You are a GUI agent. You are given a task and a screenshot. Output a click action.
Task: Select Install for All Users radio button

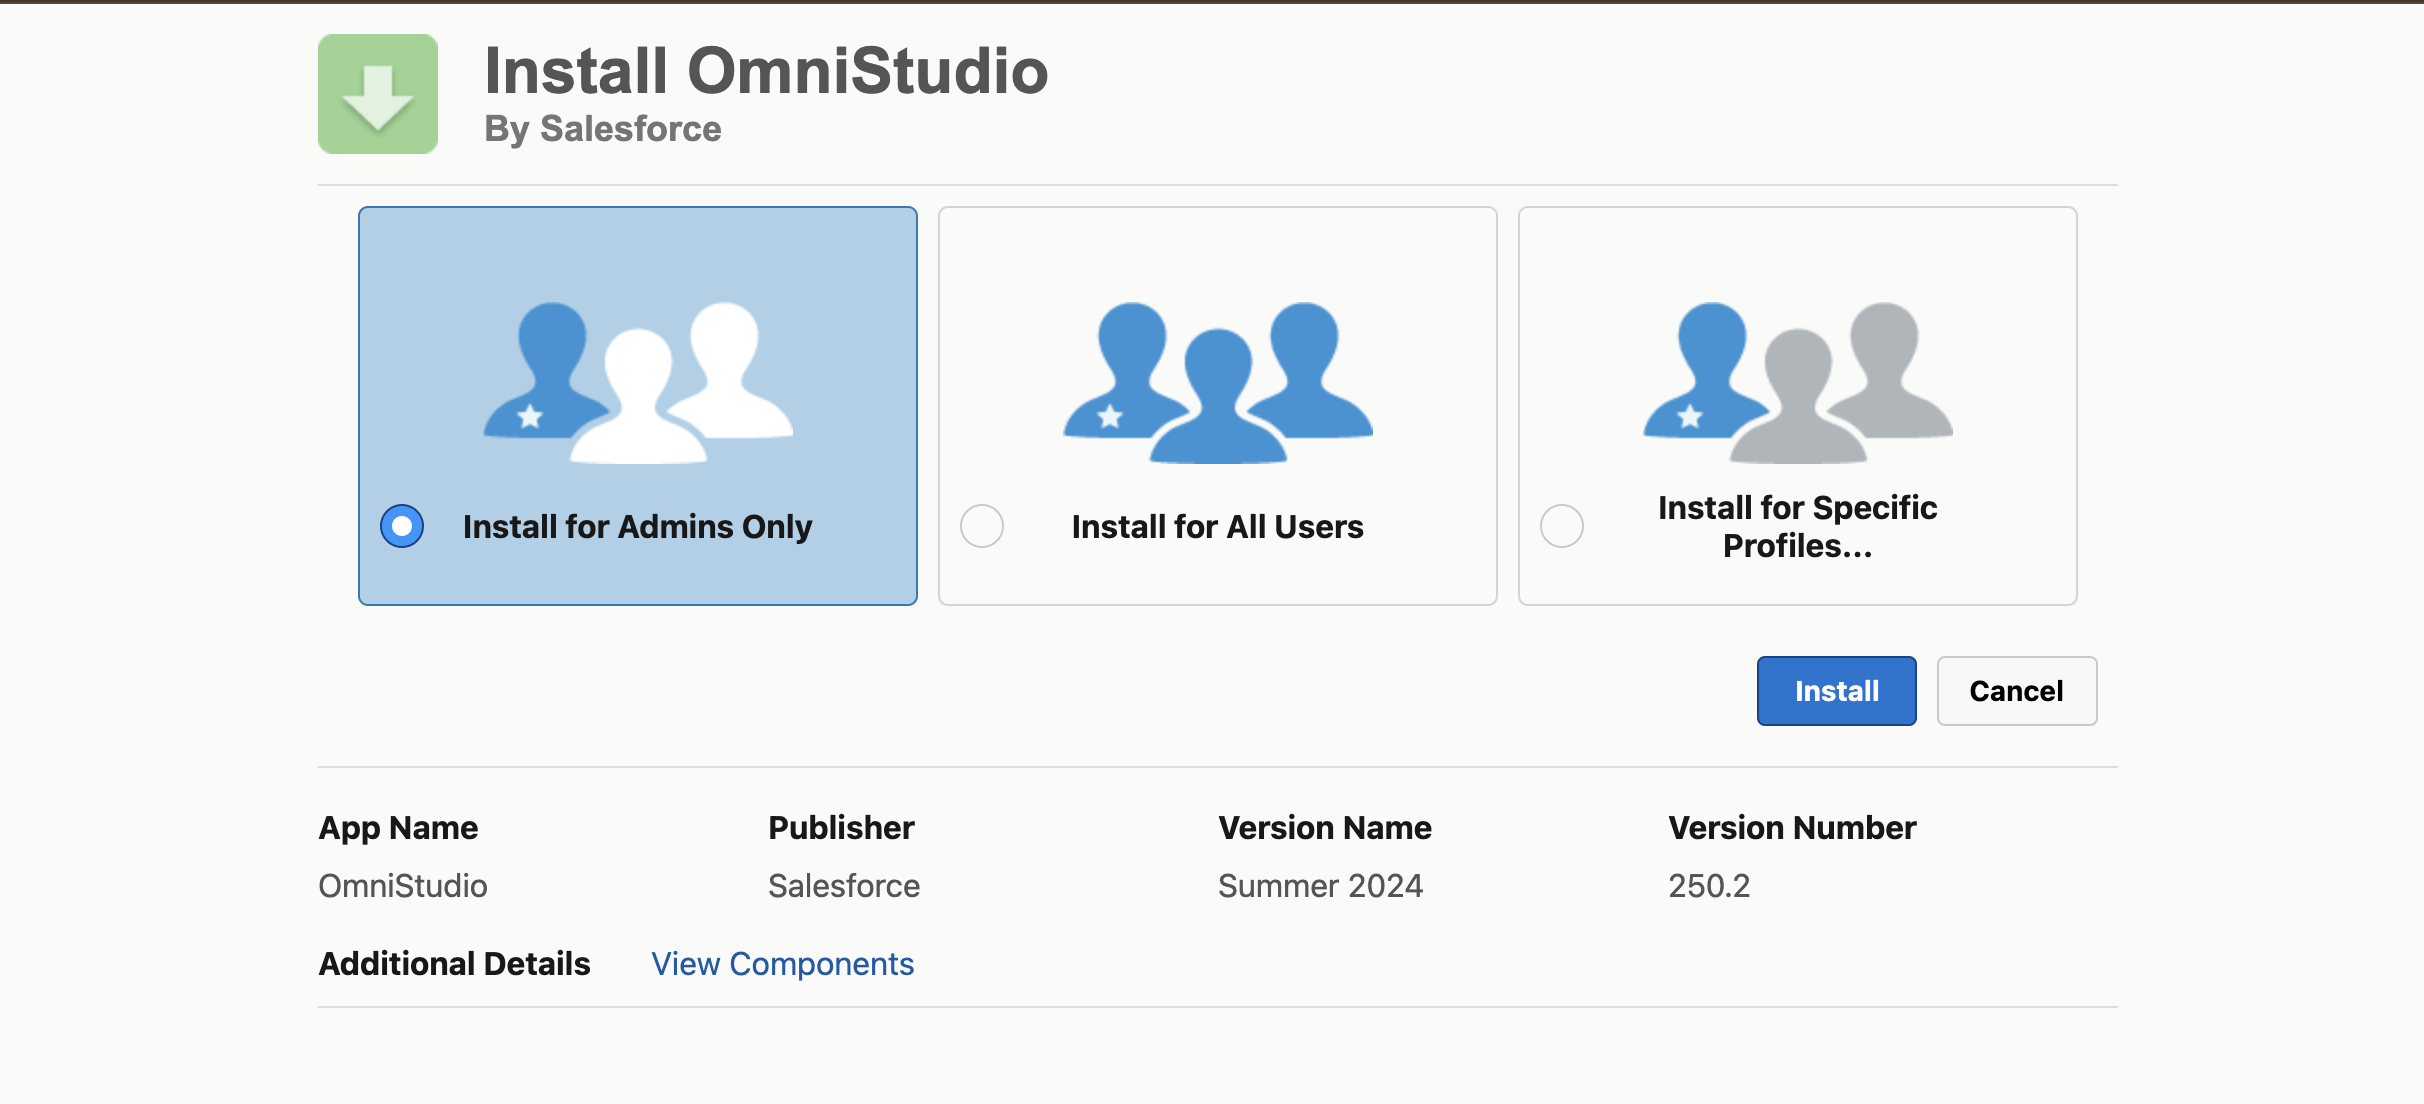tap(982, 526)
